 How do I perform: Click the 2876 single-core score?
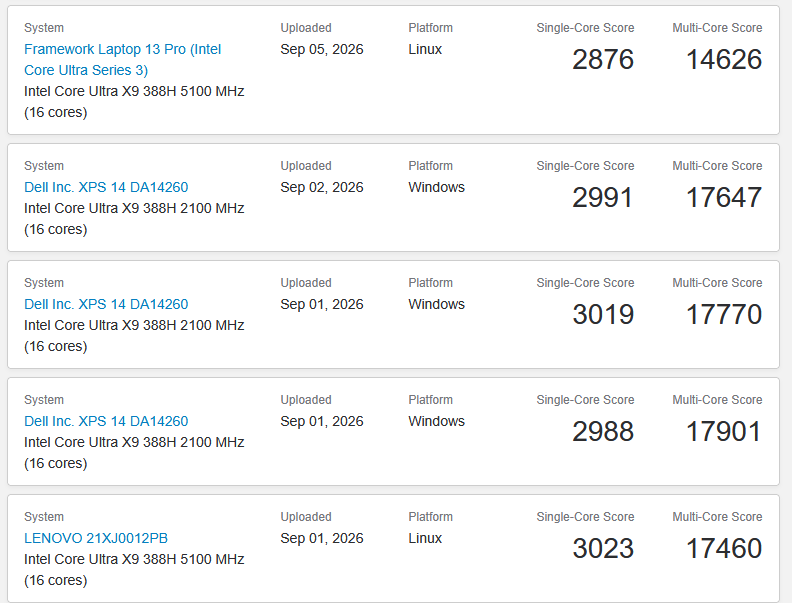click(x=603, y=60)
